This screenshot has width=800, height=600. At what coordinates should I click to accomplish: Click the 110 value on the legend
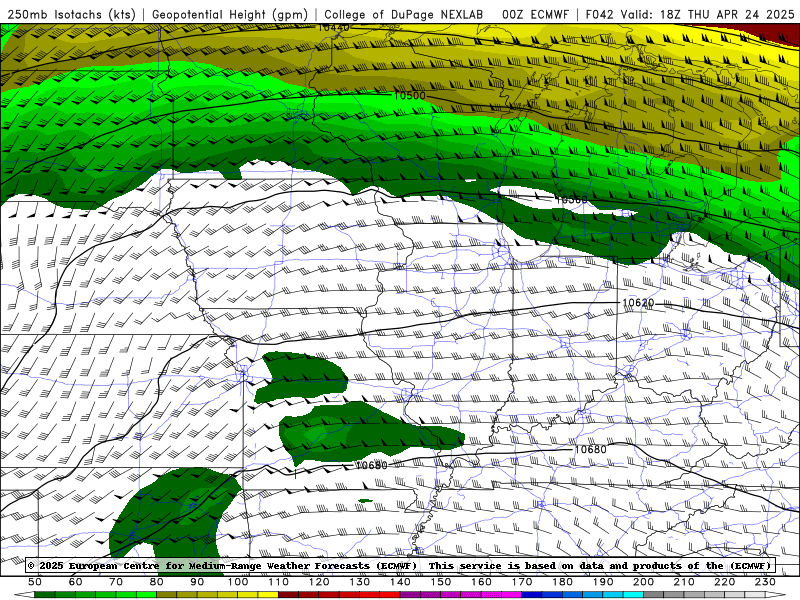click(279, 582)
